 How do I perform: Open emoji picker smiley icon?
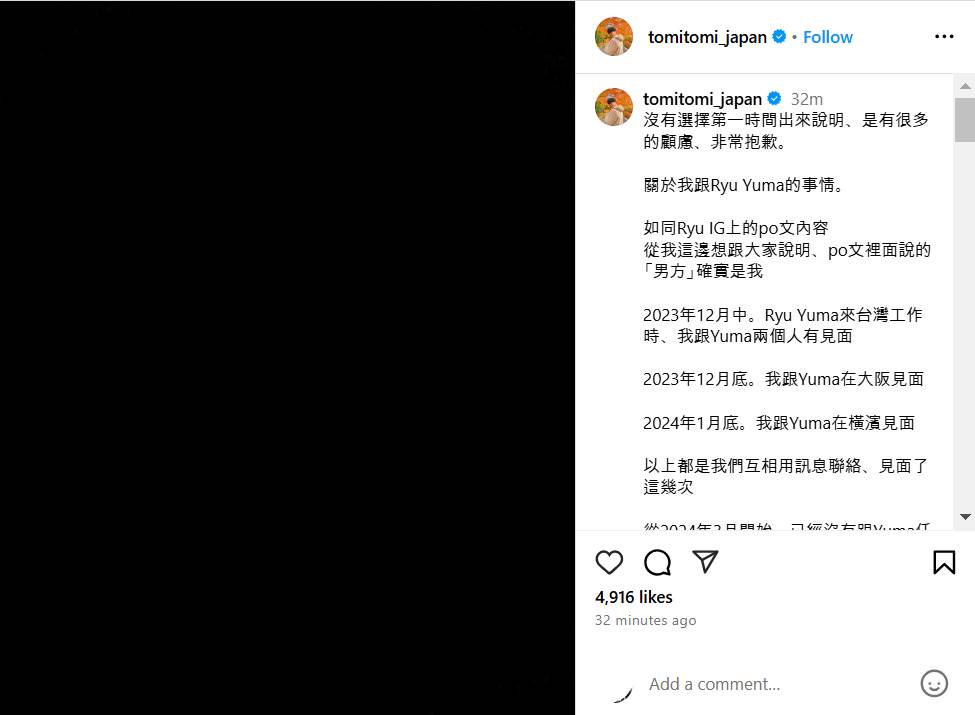934,683
